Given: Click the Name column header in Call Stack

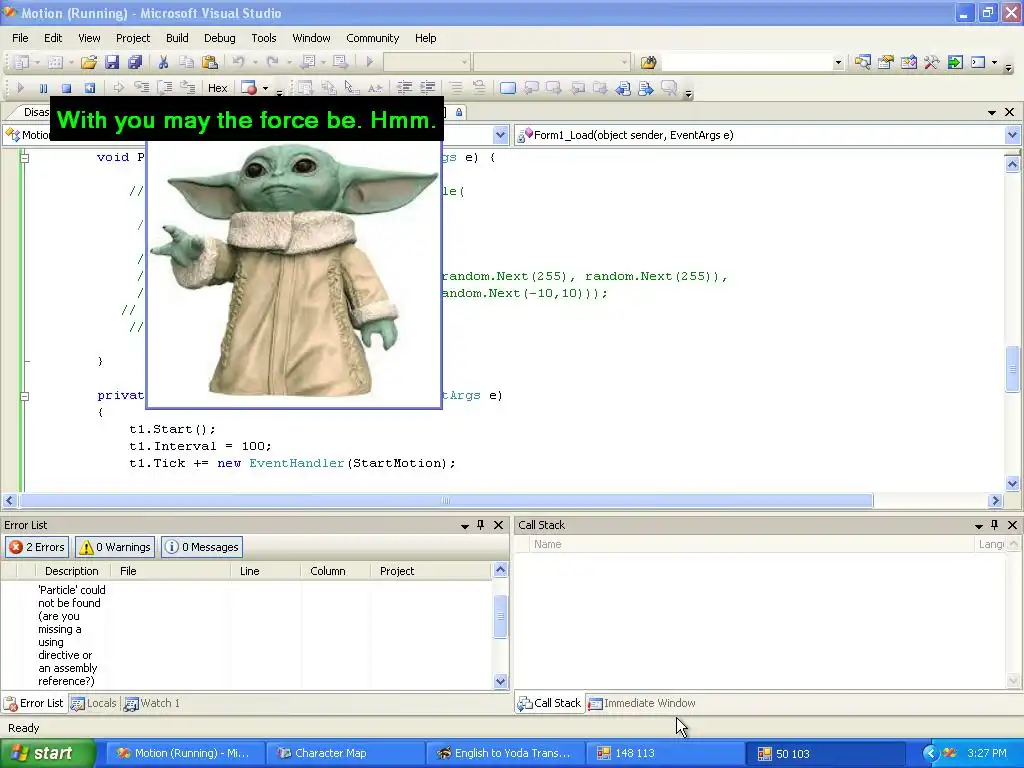Looking at the screenshot, I should (x=751, y=544).
